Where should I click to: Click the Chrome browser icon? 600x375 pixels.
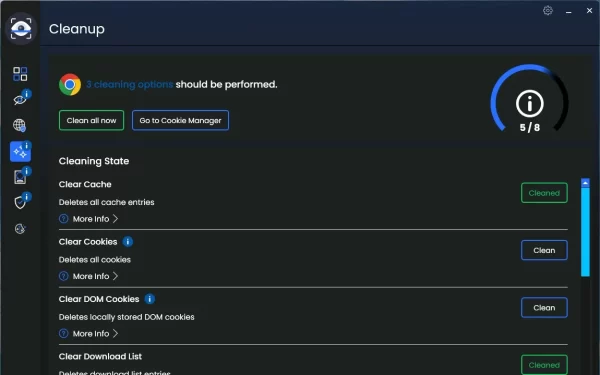click(x=70, y=84)
